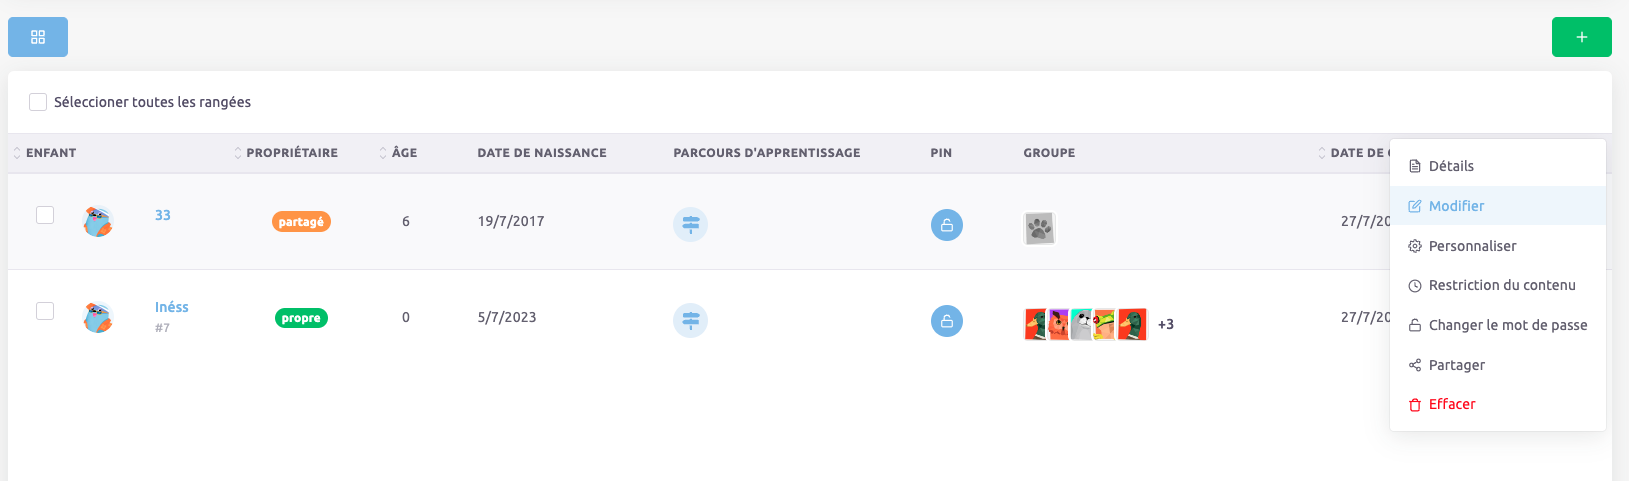Select 'Modifier' in the context menu
This screenshot has height=481, width=1629.
[1456, 206]
